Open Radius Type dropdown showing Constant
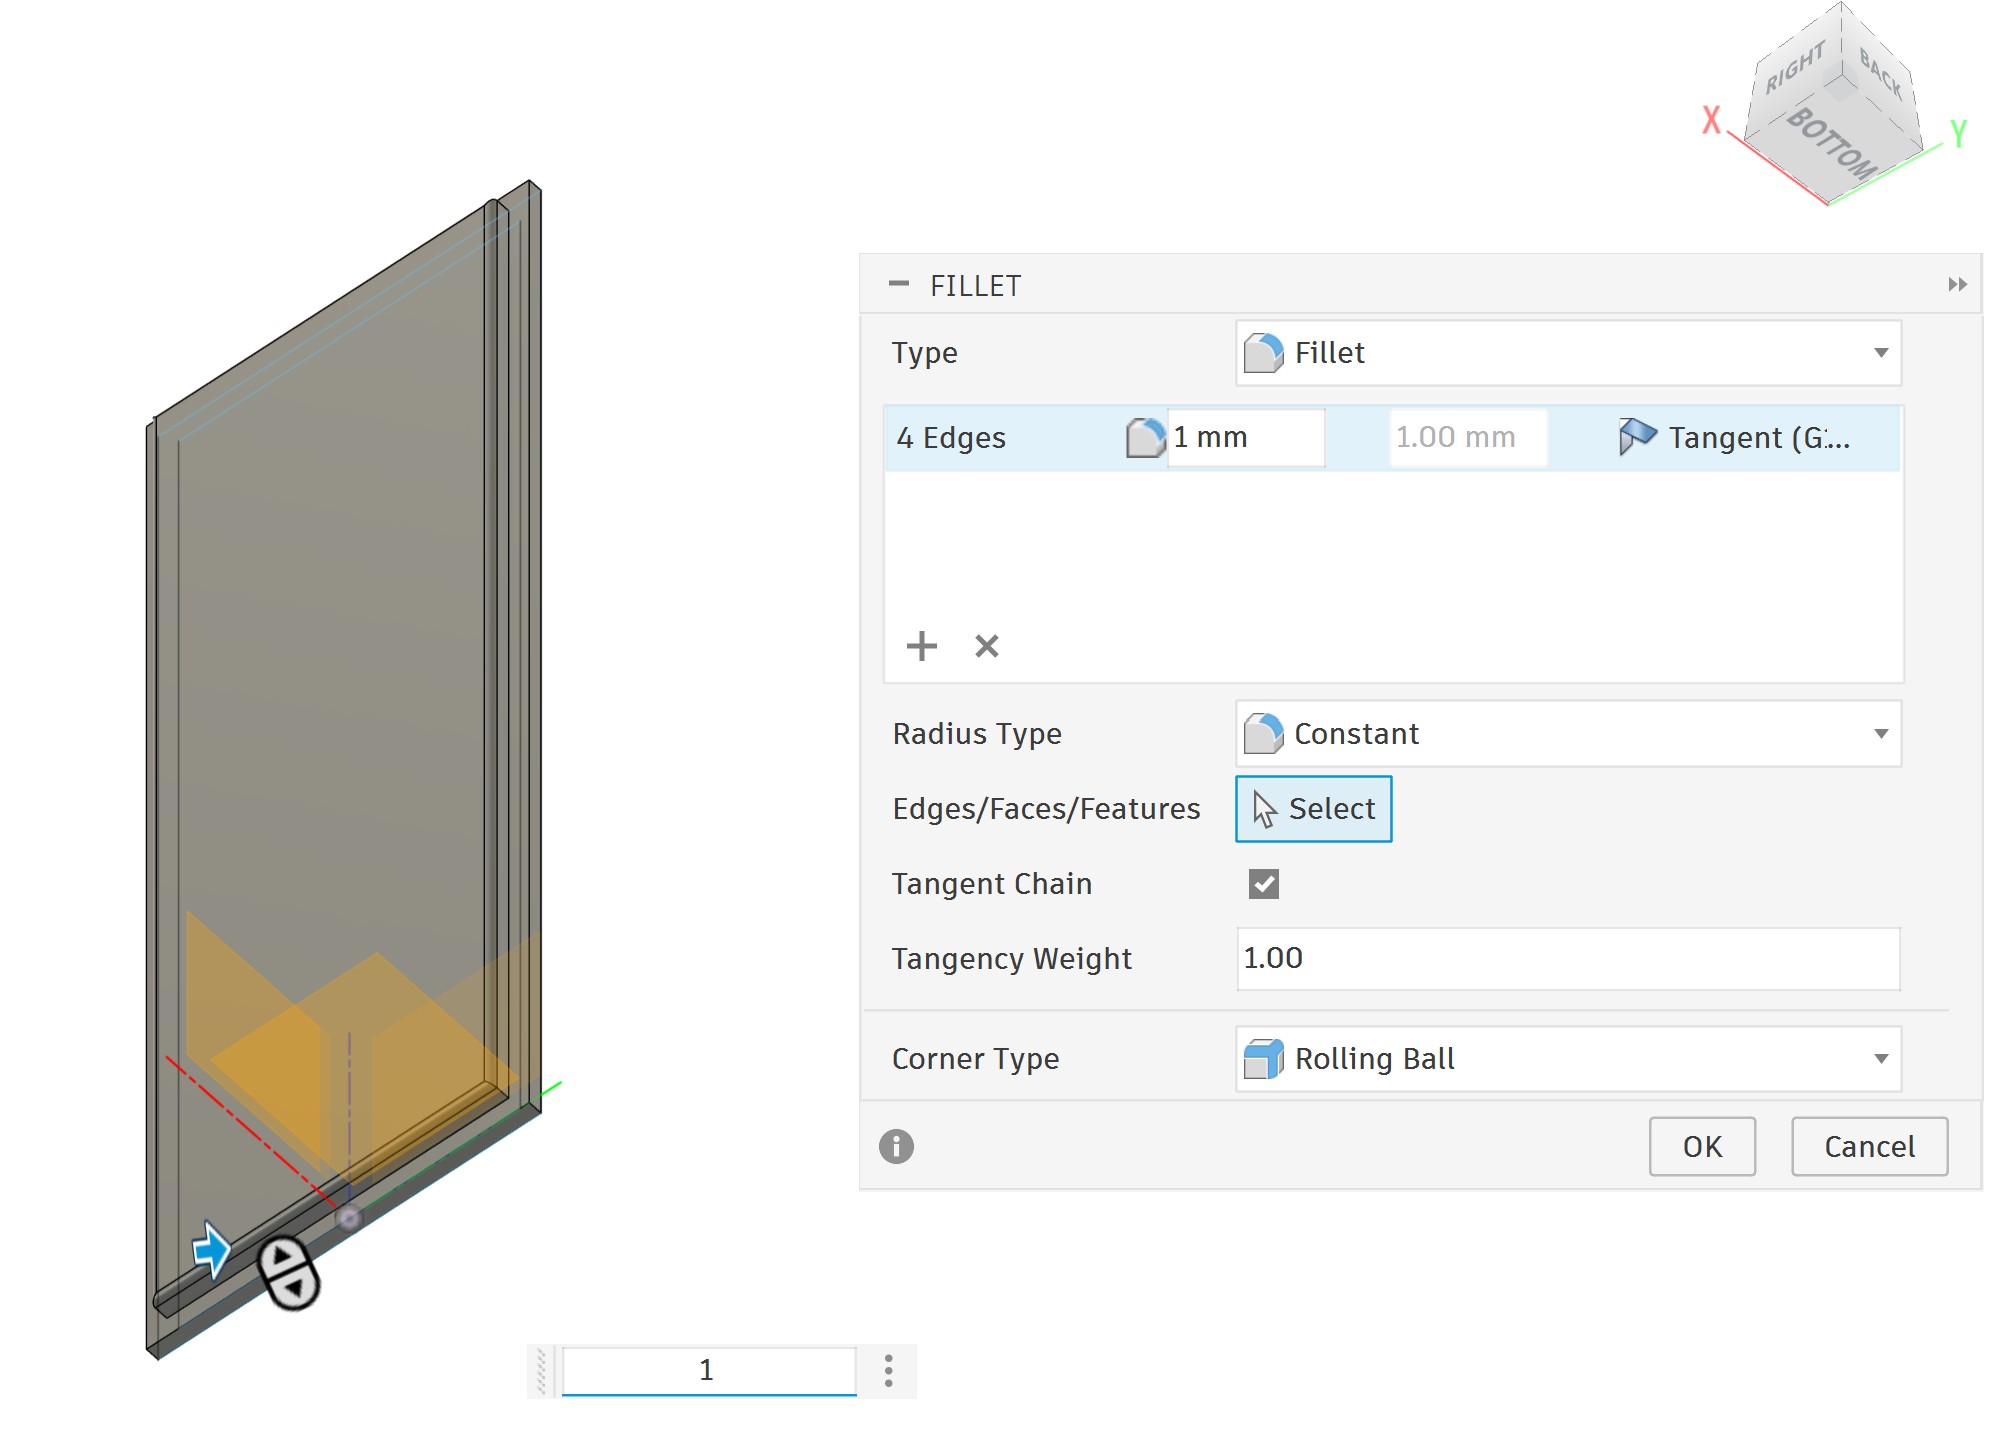1992x1435 pixels. pos(1567,734)
